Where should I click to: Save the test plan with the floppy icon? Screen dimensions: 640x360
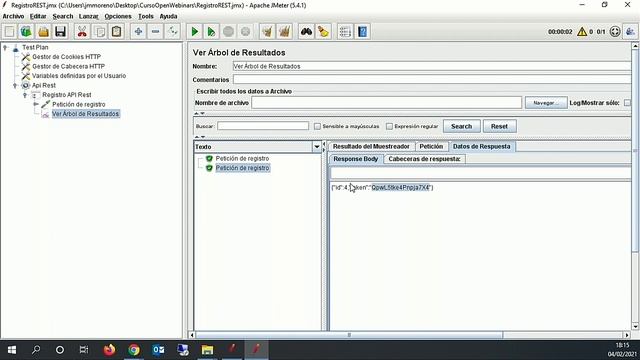[60, 31]
